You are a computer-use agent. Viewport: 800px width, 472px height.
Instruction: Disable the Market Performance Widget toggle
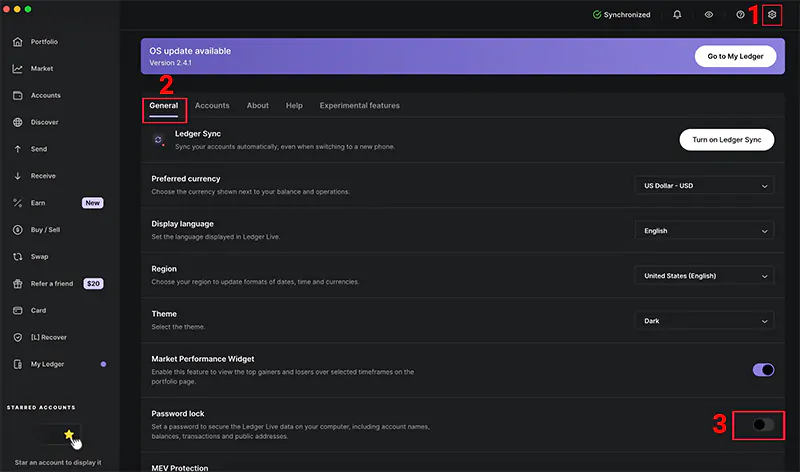tap(763, 370)
